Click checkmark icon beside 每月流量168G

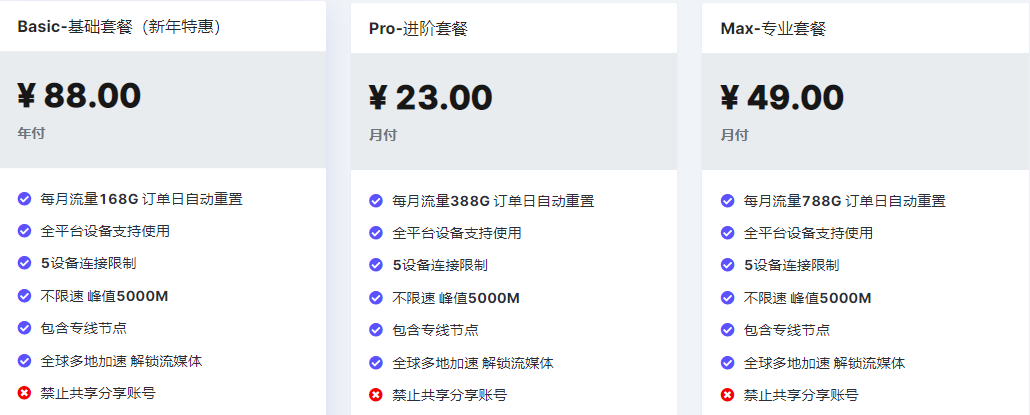[x=24, y=198]
